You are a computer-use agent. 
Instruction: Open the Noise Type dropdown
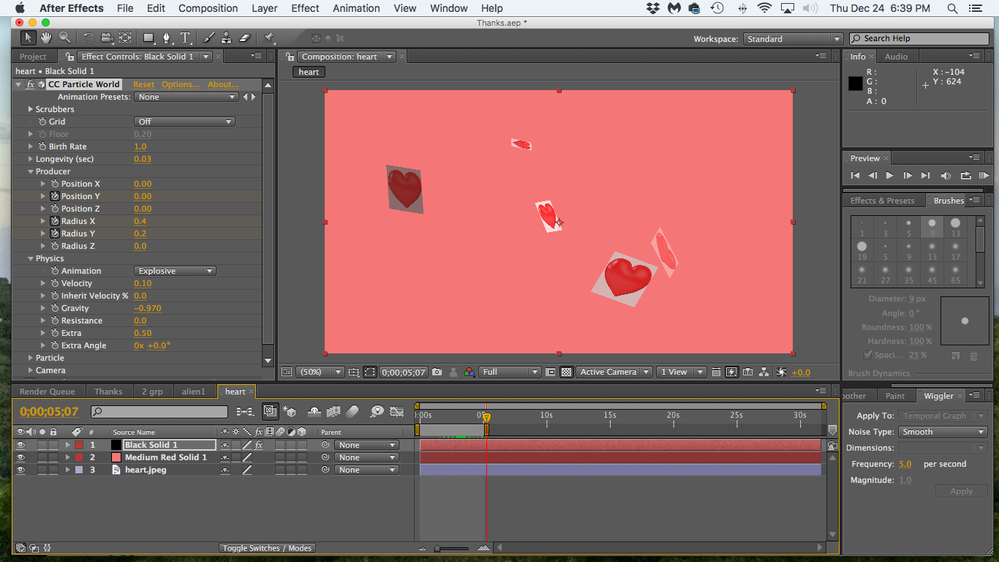pos(942,432)
